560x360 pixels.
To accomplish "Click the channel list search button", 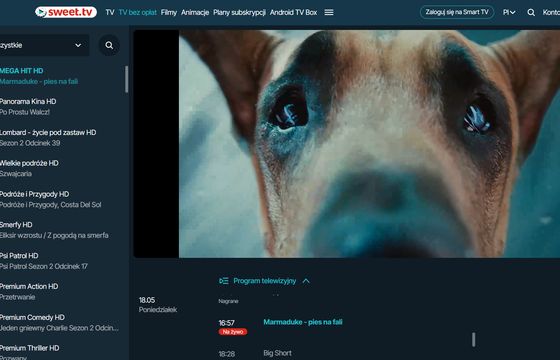I will [x=109, y=45].
